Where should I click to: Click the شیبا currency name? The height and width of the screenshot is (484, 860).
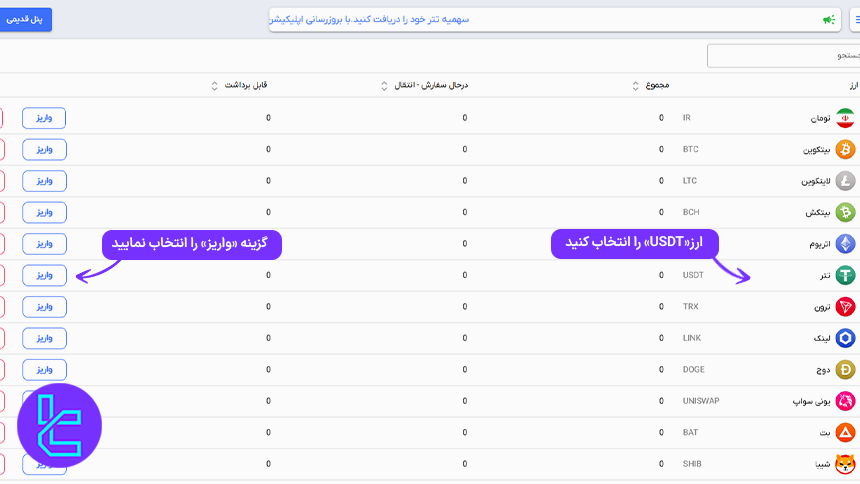(823, 465)
